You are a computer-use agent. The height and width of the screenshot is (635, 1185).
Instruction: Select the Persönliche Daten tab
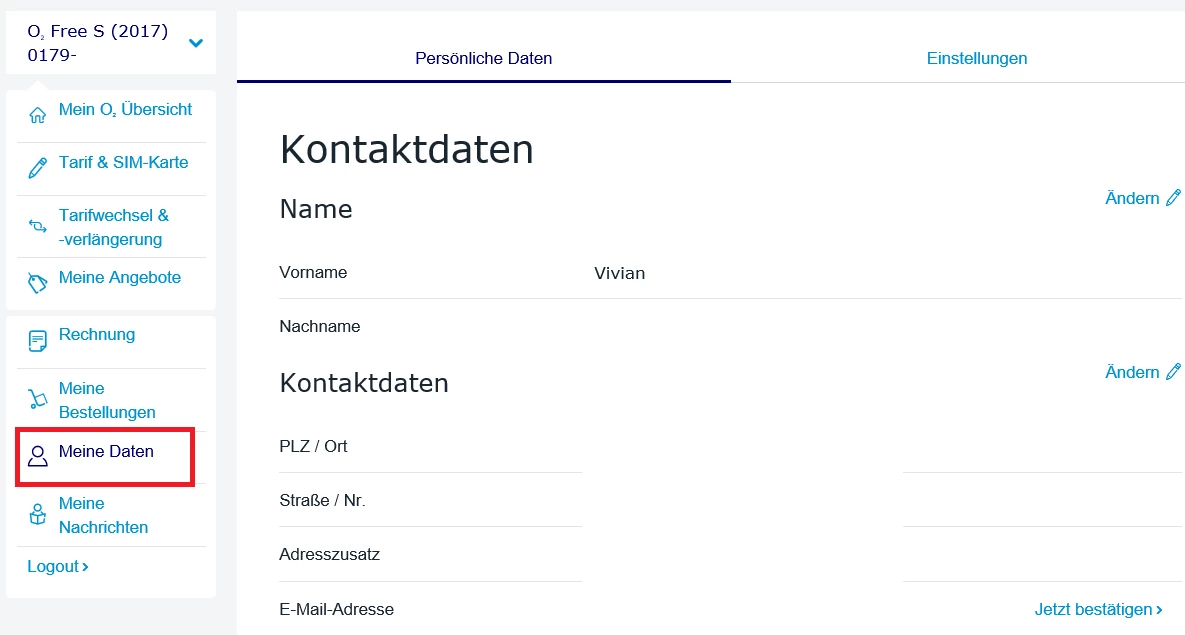pos(484,58)
